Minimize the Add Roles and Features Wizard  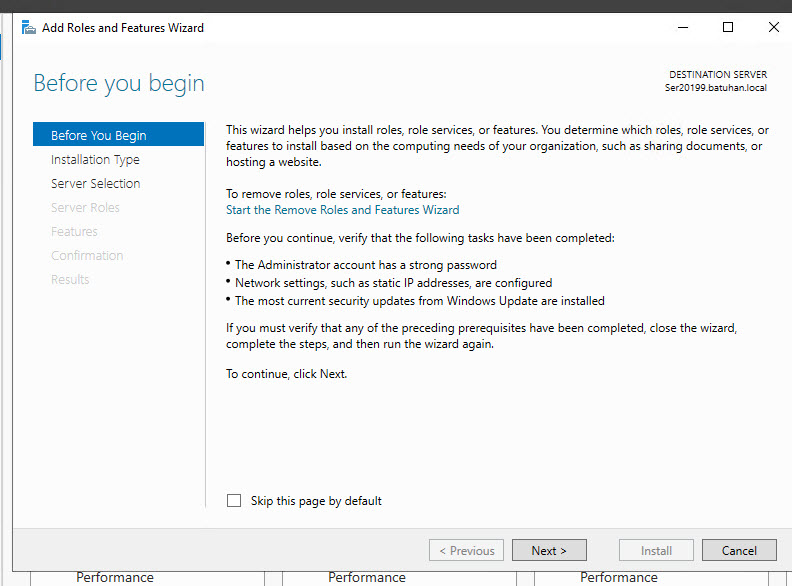click(x=682, y=28)
